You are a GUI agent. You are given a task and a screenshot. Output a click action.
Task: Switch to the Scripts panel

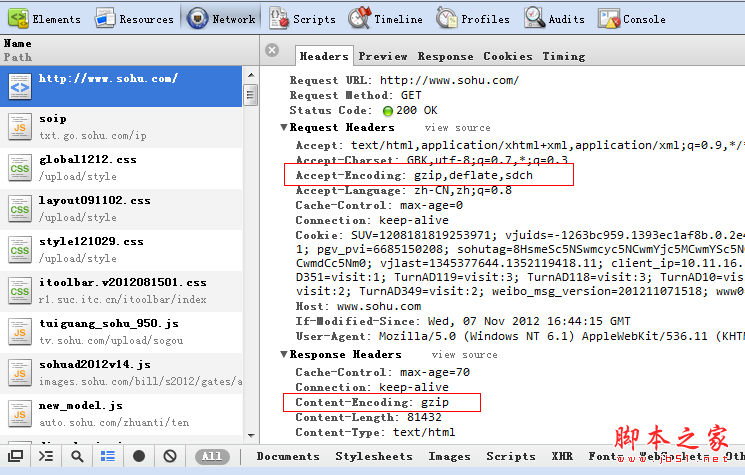pos(303,19)
